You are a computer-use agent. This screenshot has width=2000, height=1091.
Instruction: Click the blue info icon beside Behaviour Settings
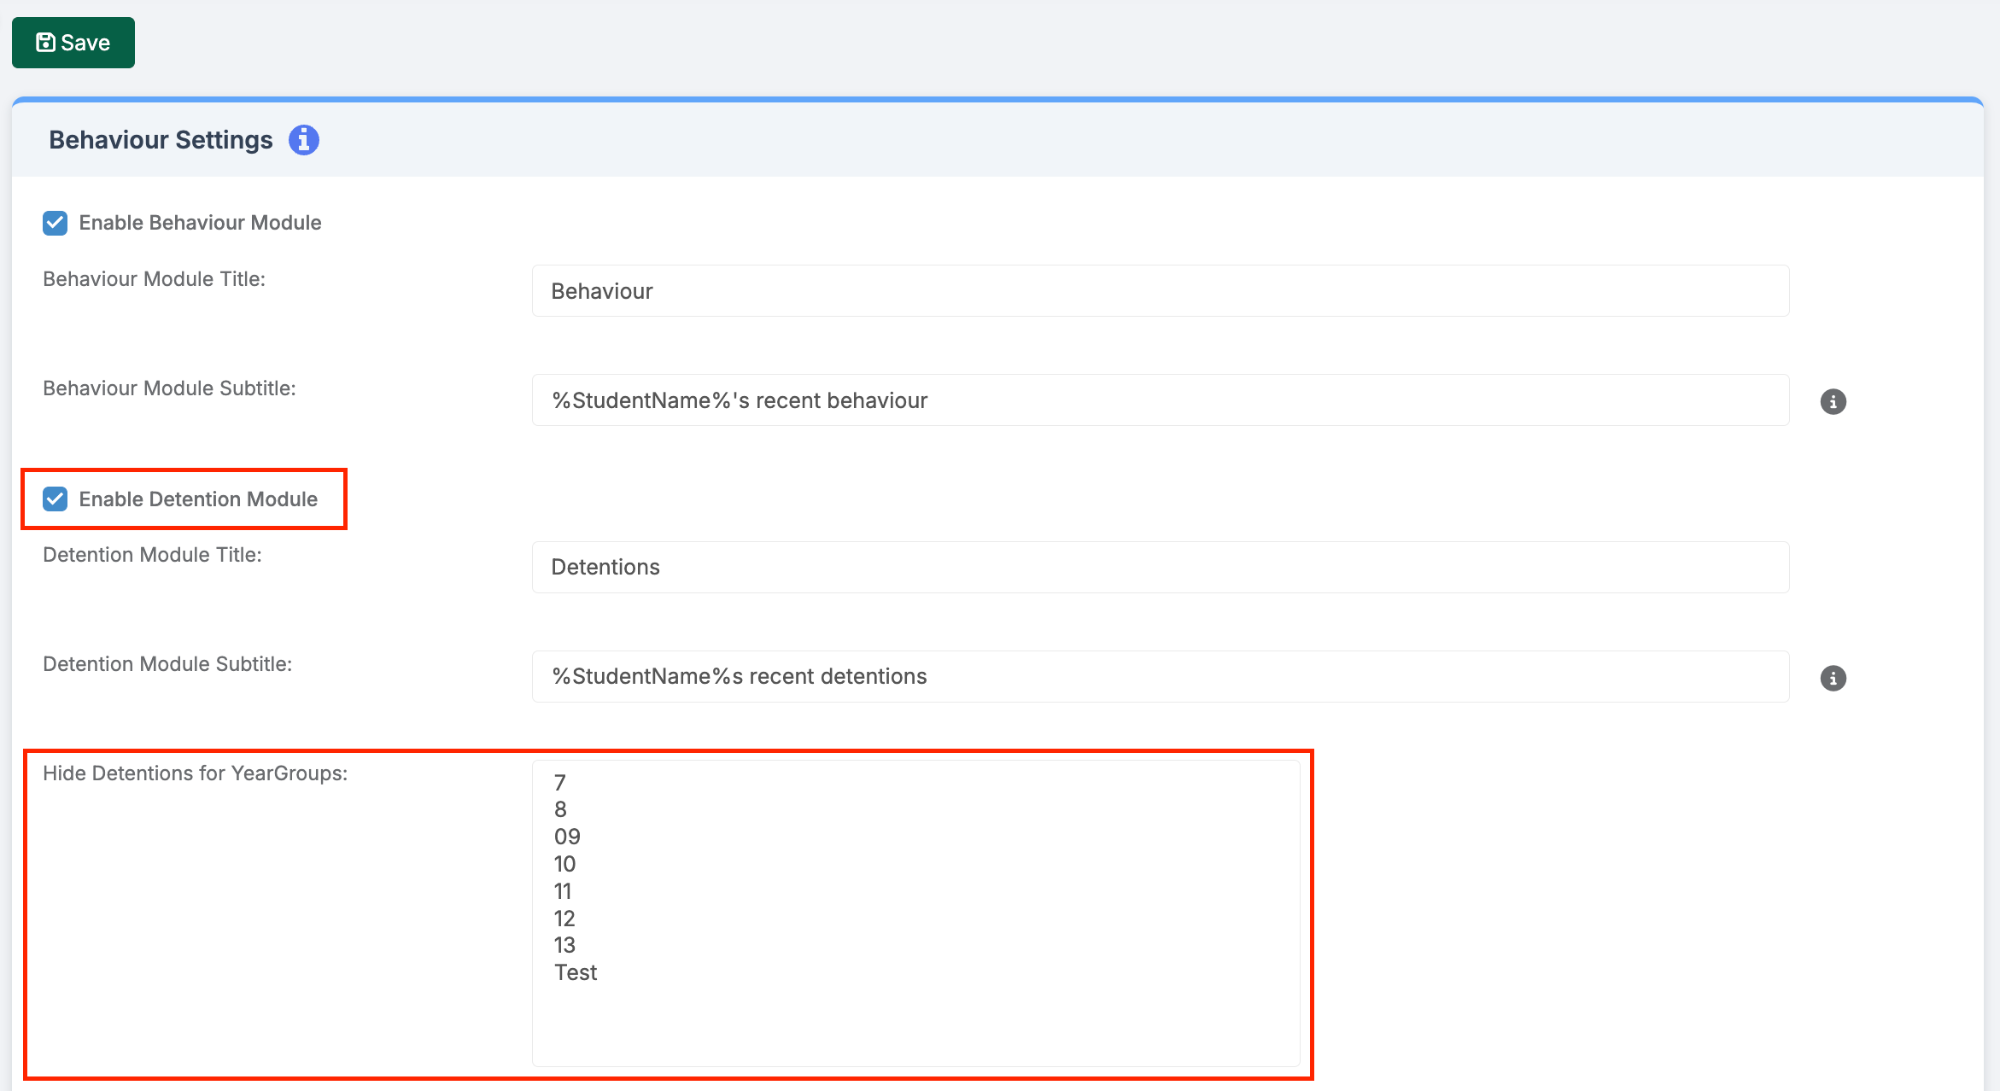pyautogui.click(x=304, y=140)
